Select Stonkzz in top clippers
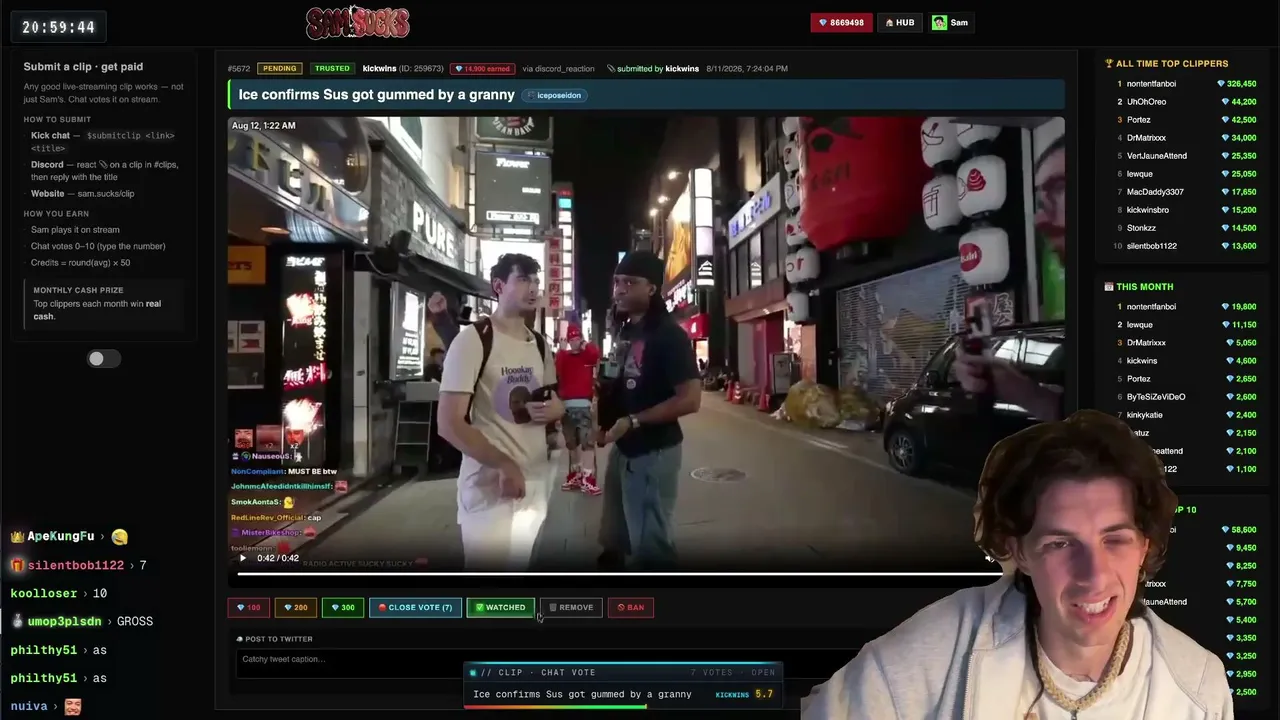The width and height of the screenshot is (1280, 720). tap(1141, 228)
